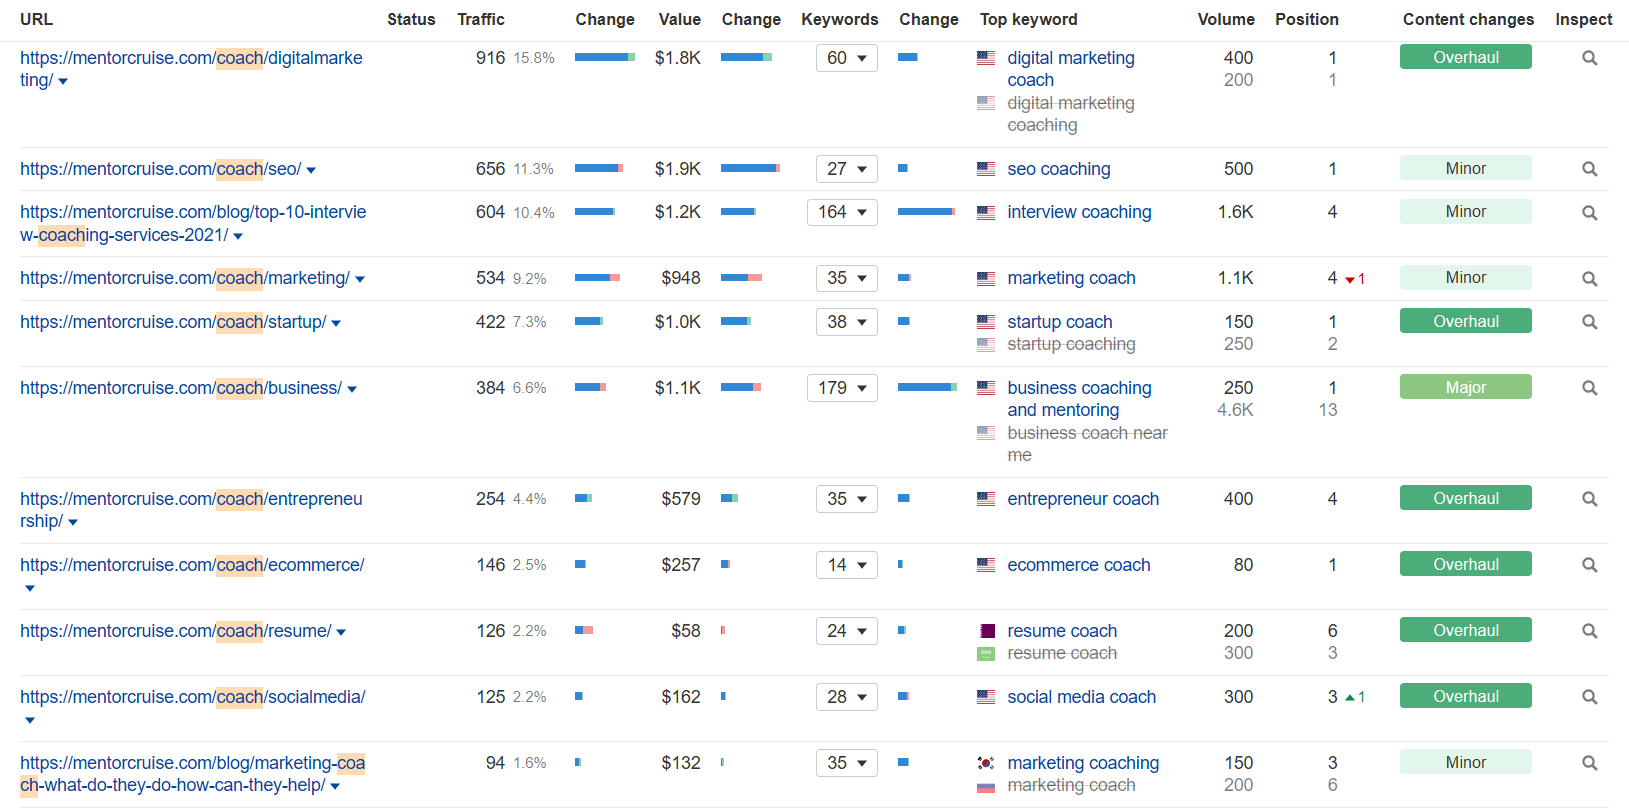This screenshot has width=1629, height=811.
Task: Expand URL menu arrow for coach/startup
Action: pos(336,324)
